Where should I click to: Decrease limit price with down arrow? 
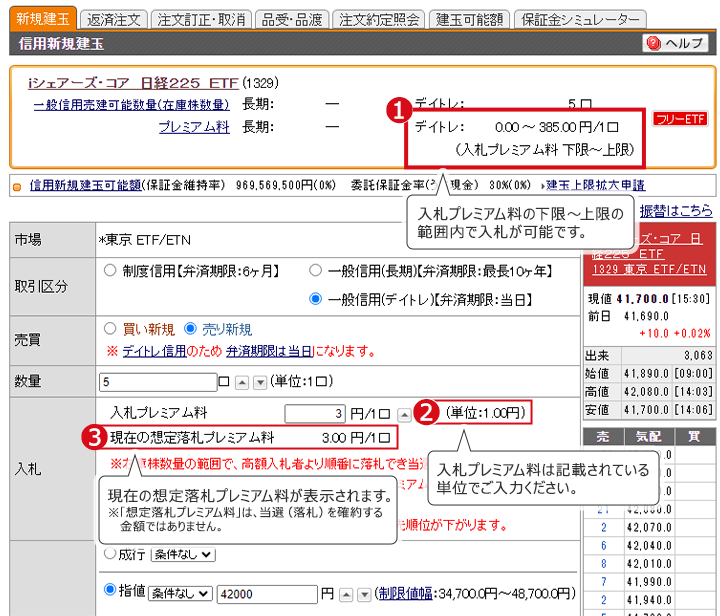[x=361, y=593]
